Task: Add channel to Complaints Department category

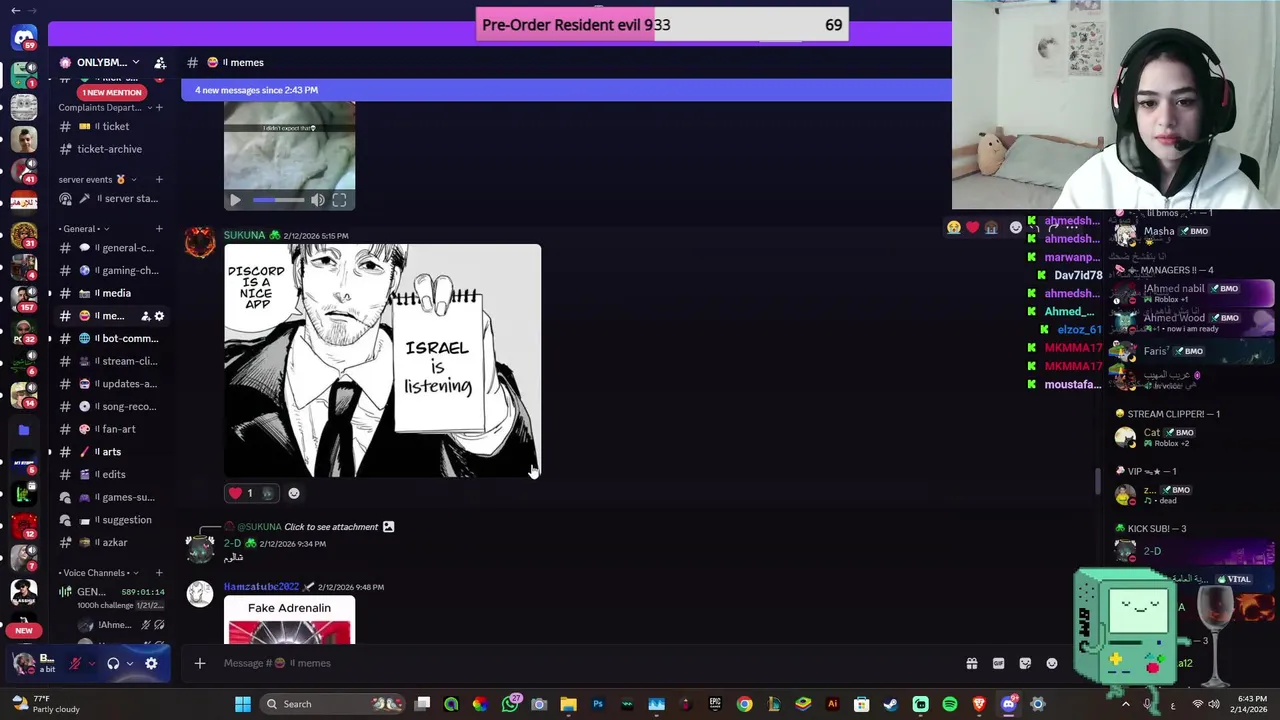Action: (x=159, y=107)
